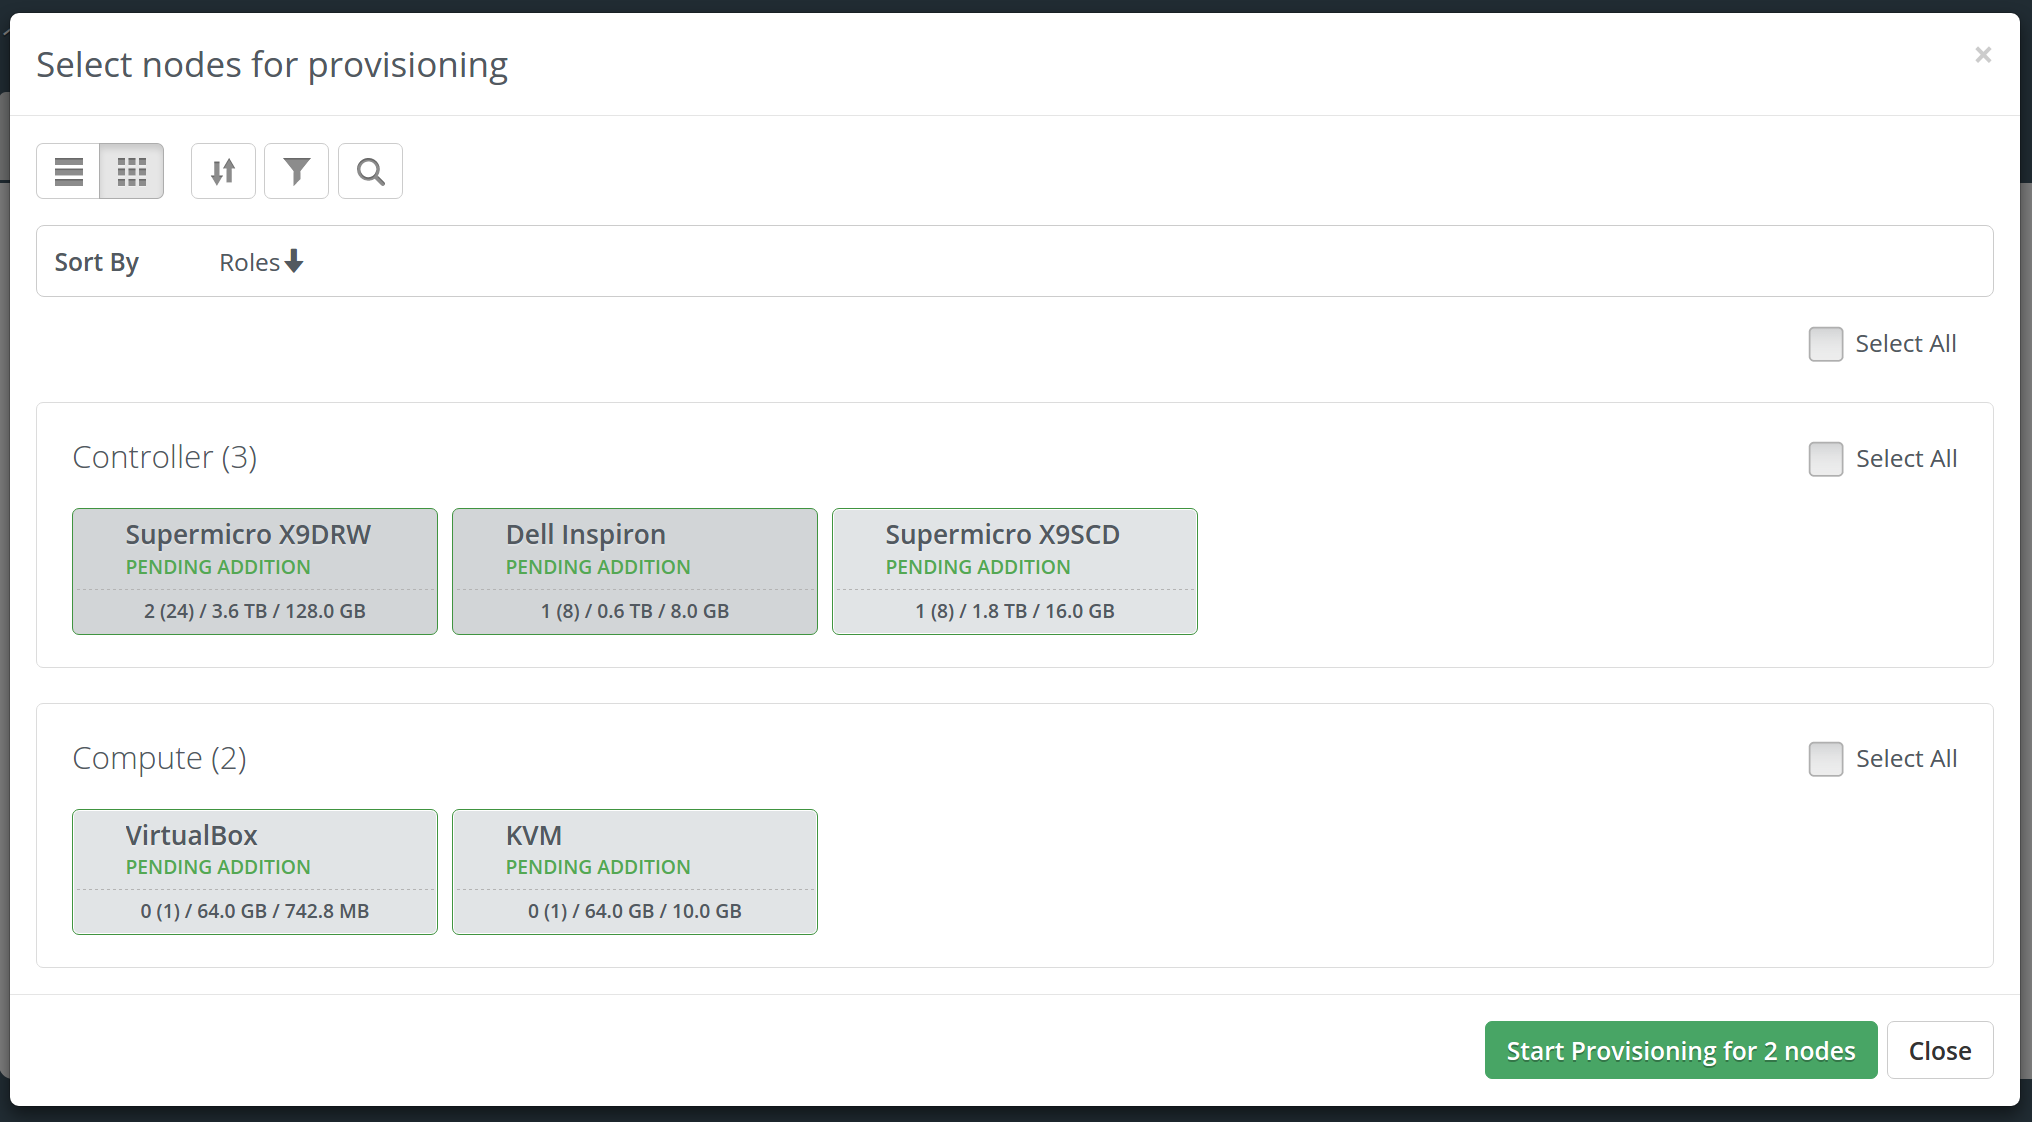The image size is (2032, 1122).
Task: Select the Dell Inspiron node
Action: click(x=634, y=571)
